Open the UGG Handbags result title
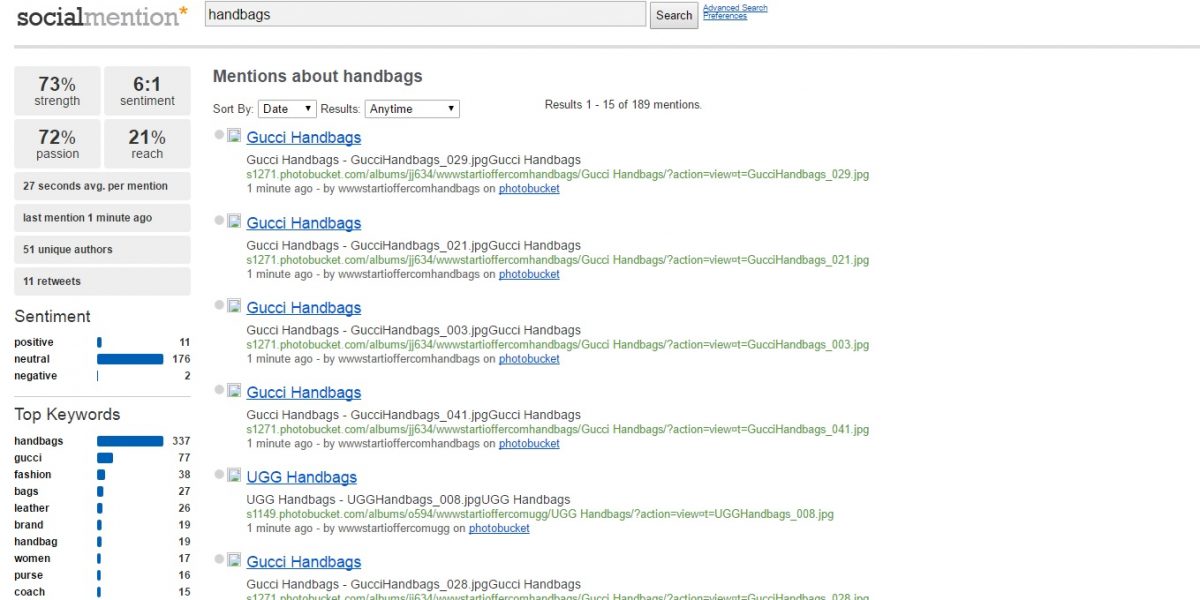Image resolution: width=1200 pixels, height=600 pixels. click(x=302, y=478)
